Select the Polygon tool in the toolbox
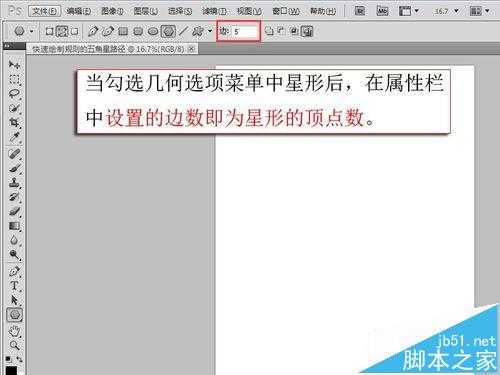Image resolution: width=500 pixels, height=375 pixels. (x=14, y=315)
